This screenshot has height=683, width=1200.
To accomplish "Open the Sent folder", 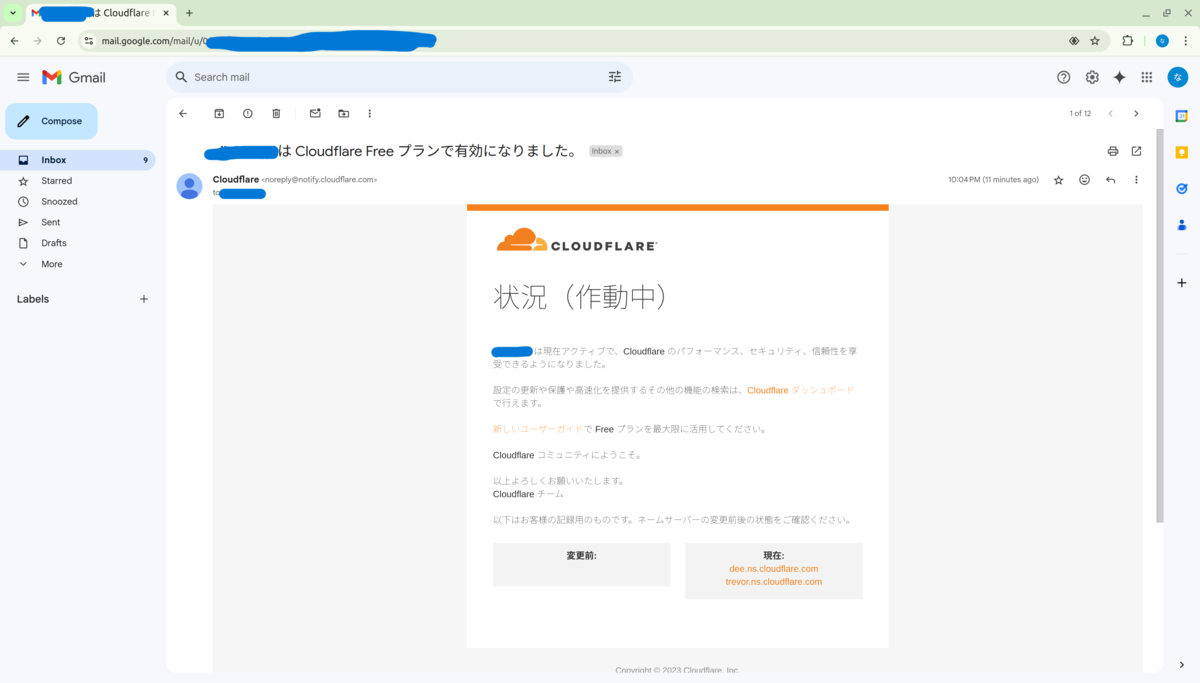I will tap(78, 222).
